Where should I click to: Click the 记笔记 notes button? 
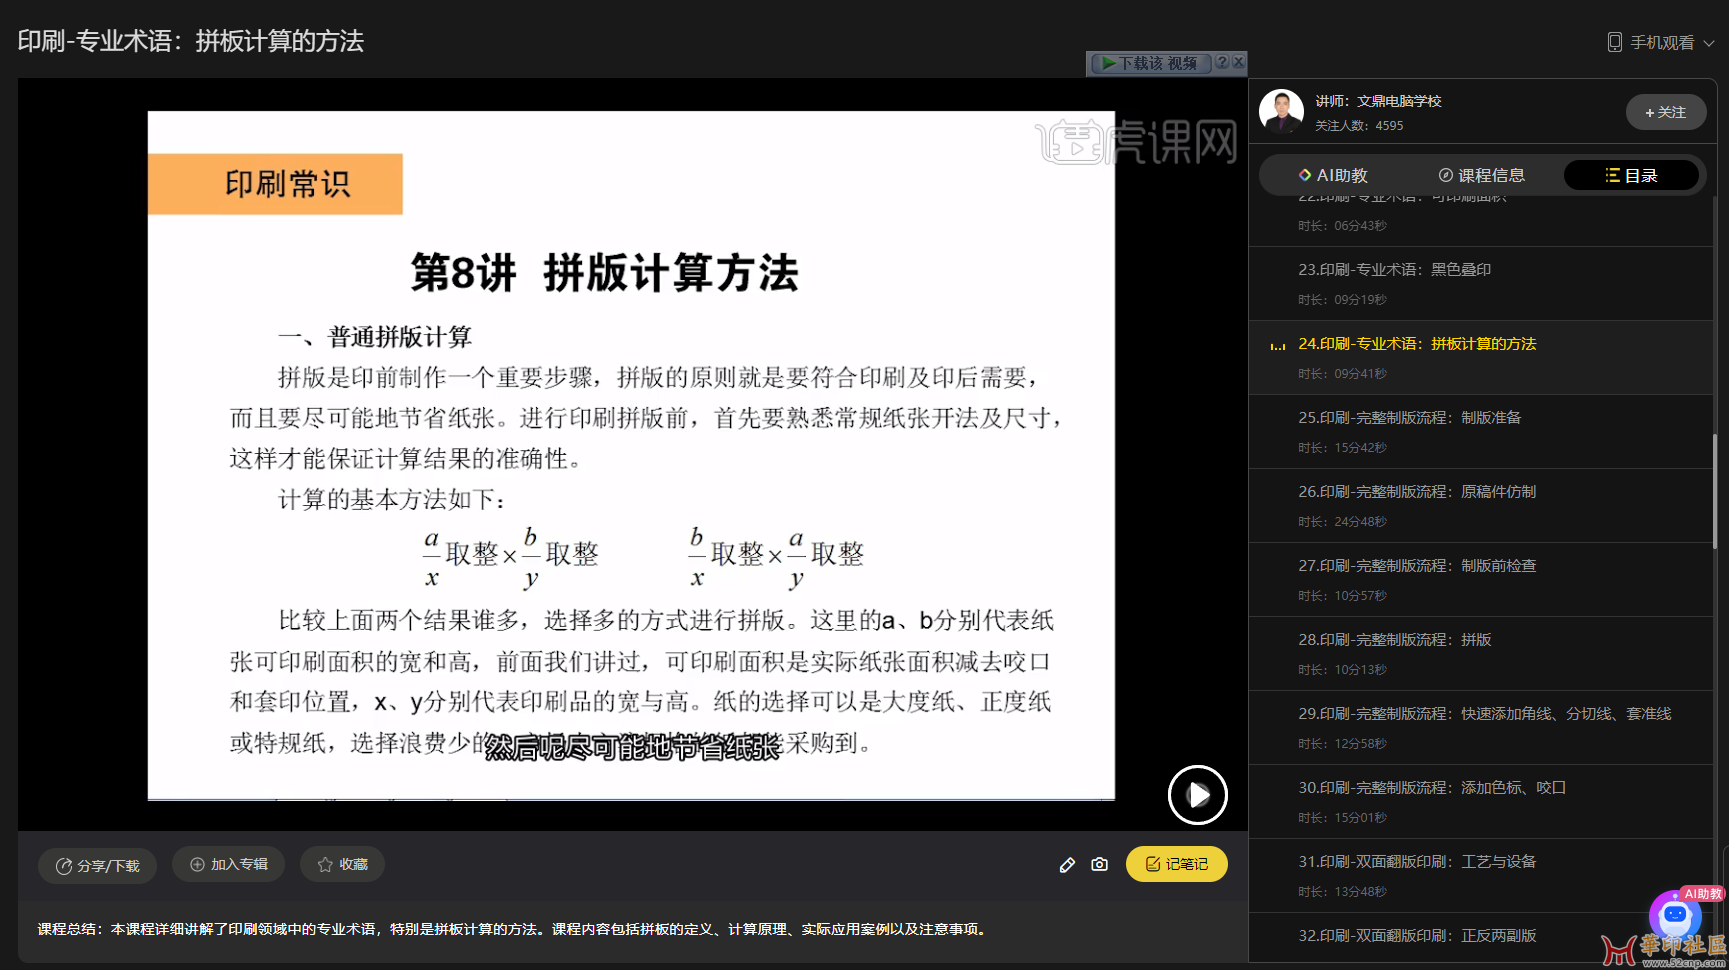coord(1176,864)
